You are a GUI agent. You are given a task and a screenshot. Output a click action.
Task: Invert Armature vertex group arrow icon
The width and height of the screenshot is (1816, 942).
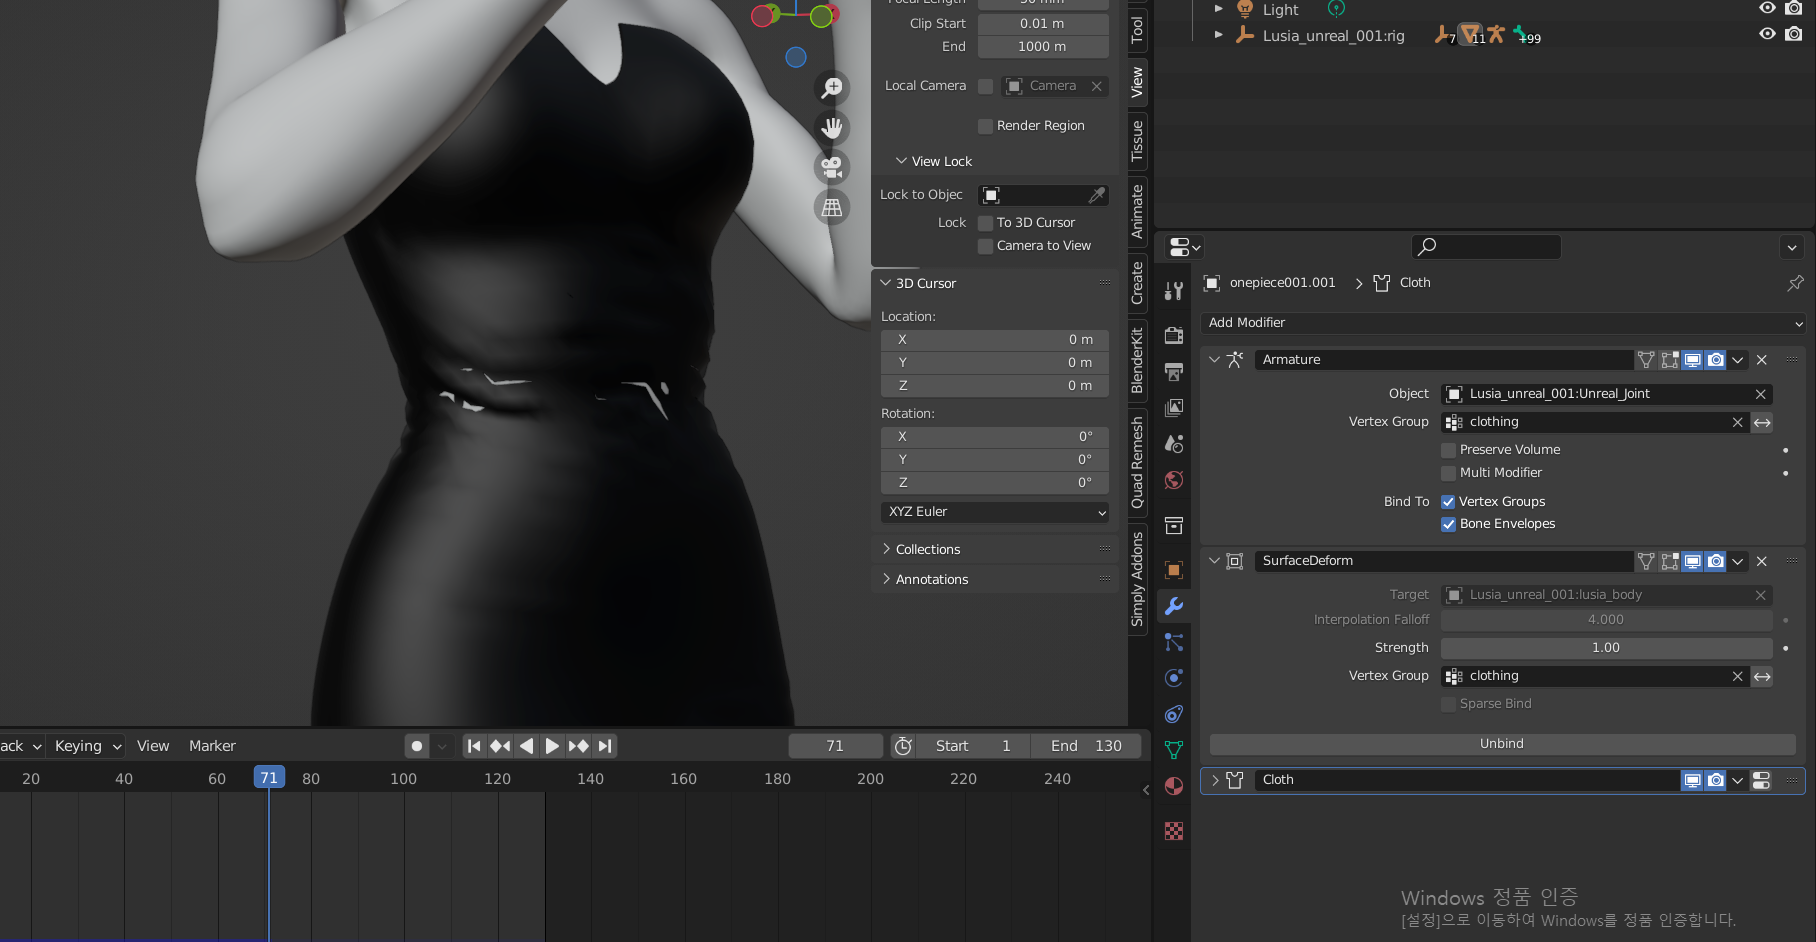1762,423
